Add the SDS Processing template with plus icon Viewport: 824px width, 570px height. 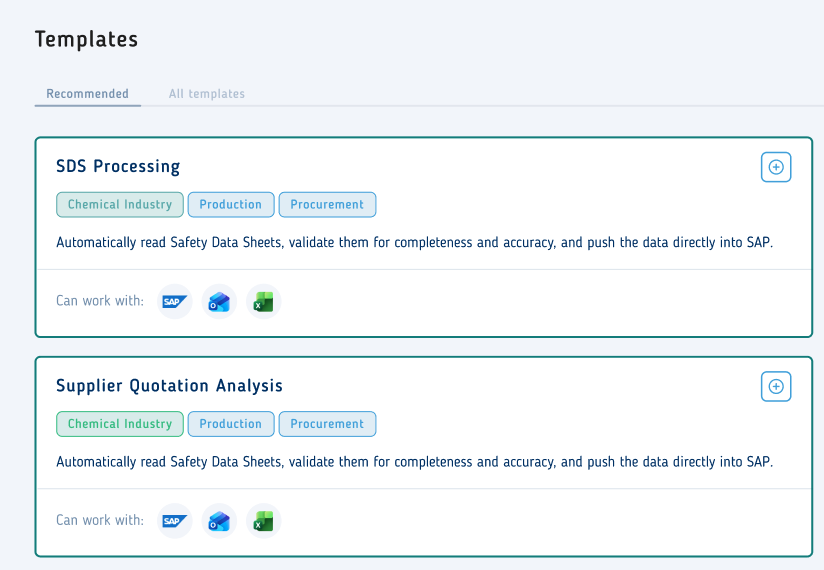click(776, 167)
